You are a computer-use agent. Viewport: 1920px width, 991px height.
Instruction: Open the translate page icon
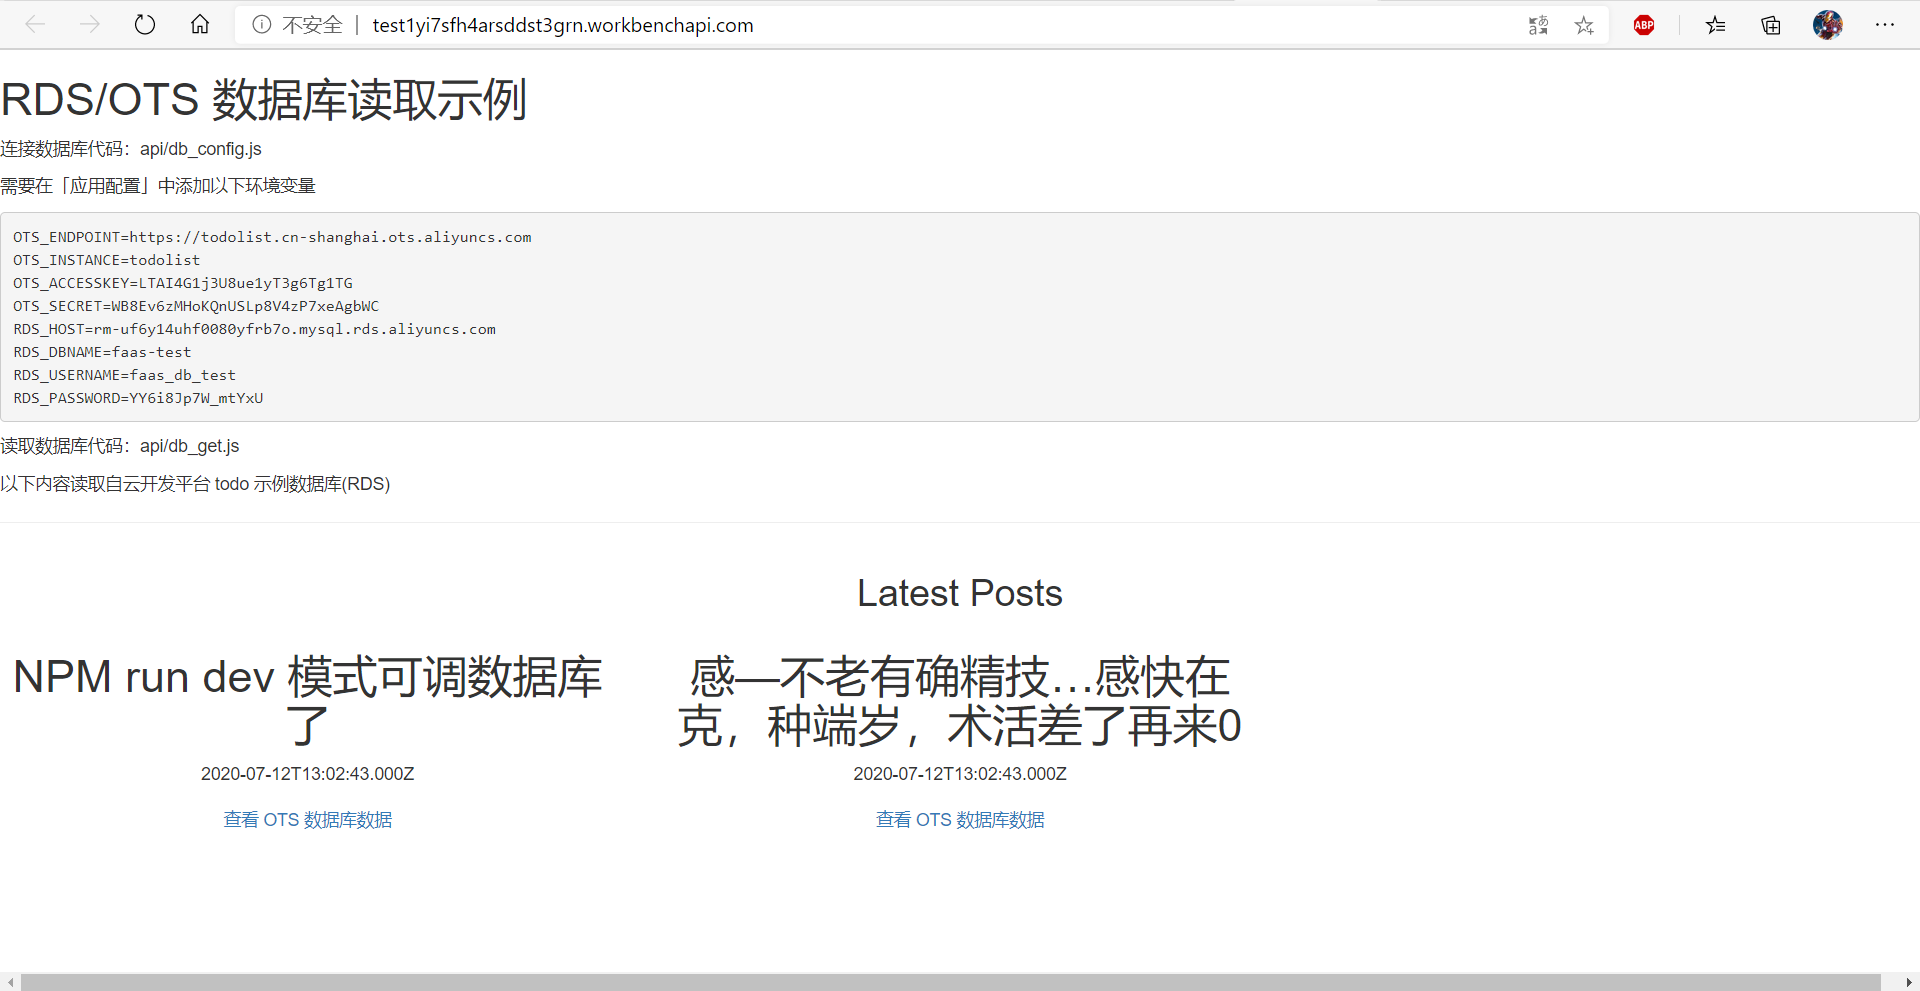click(1538, 26)
